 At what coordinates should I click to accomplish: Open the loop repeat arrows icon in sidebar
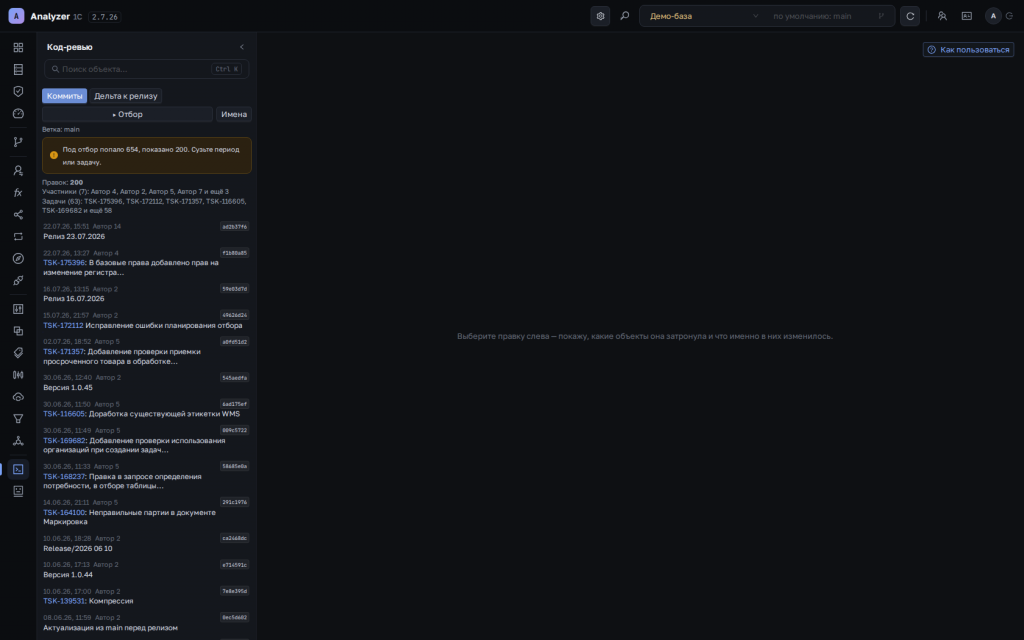(x=18, y=236)
